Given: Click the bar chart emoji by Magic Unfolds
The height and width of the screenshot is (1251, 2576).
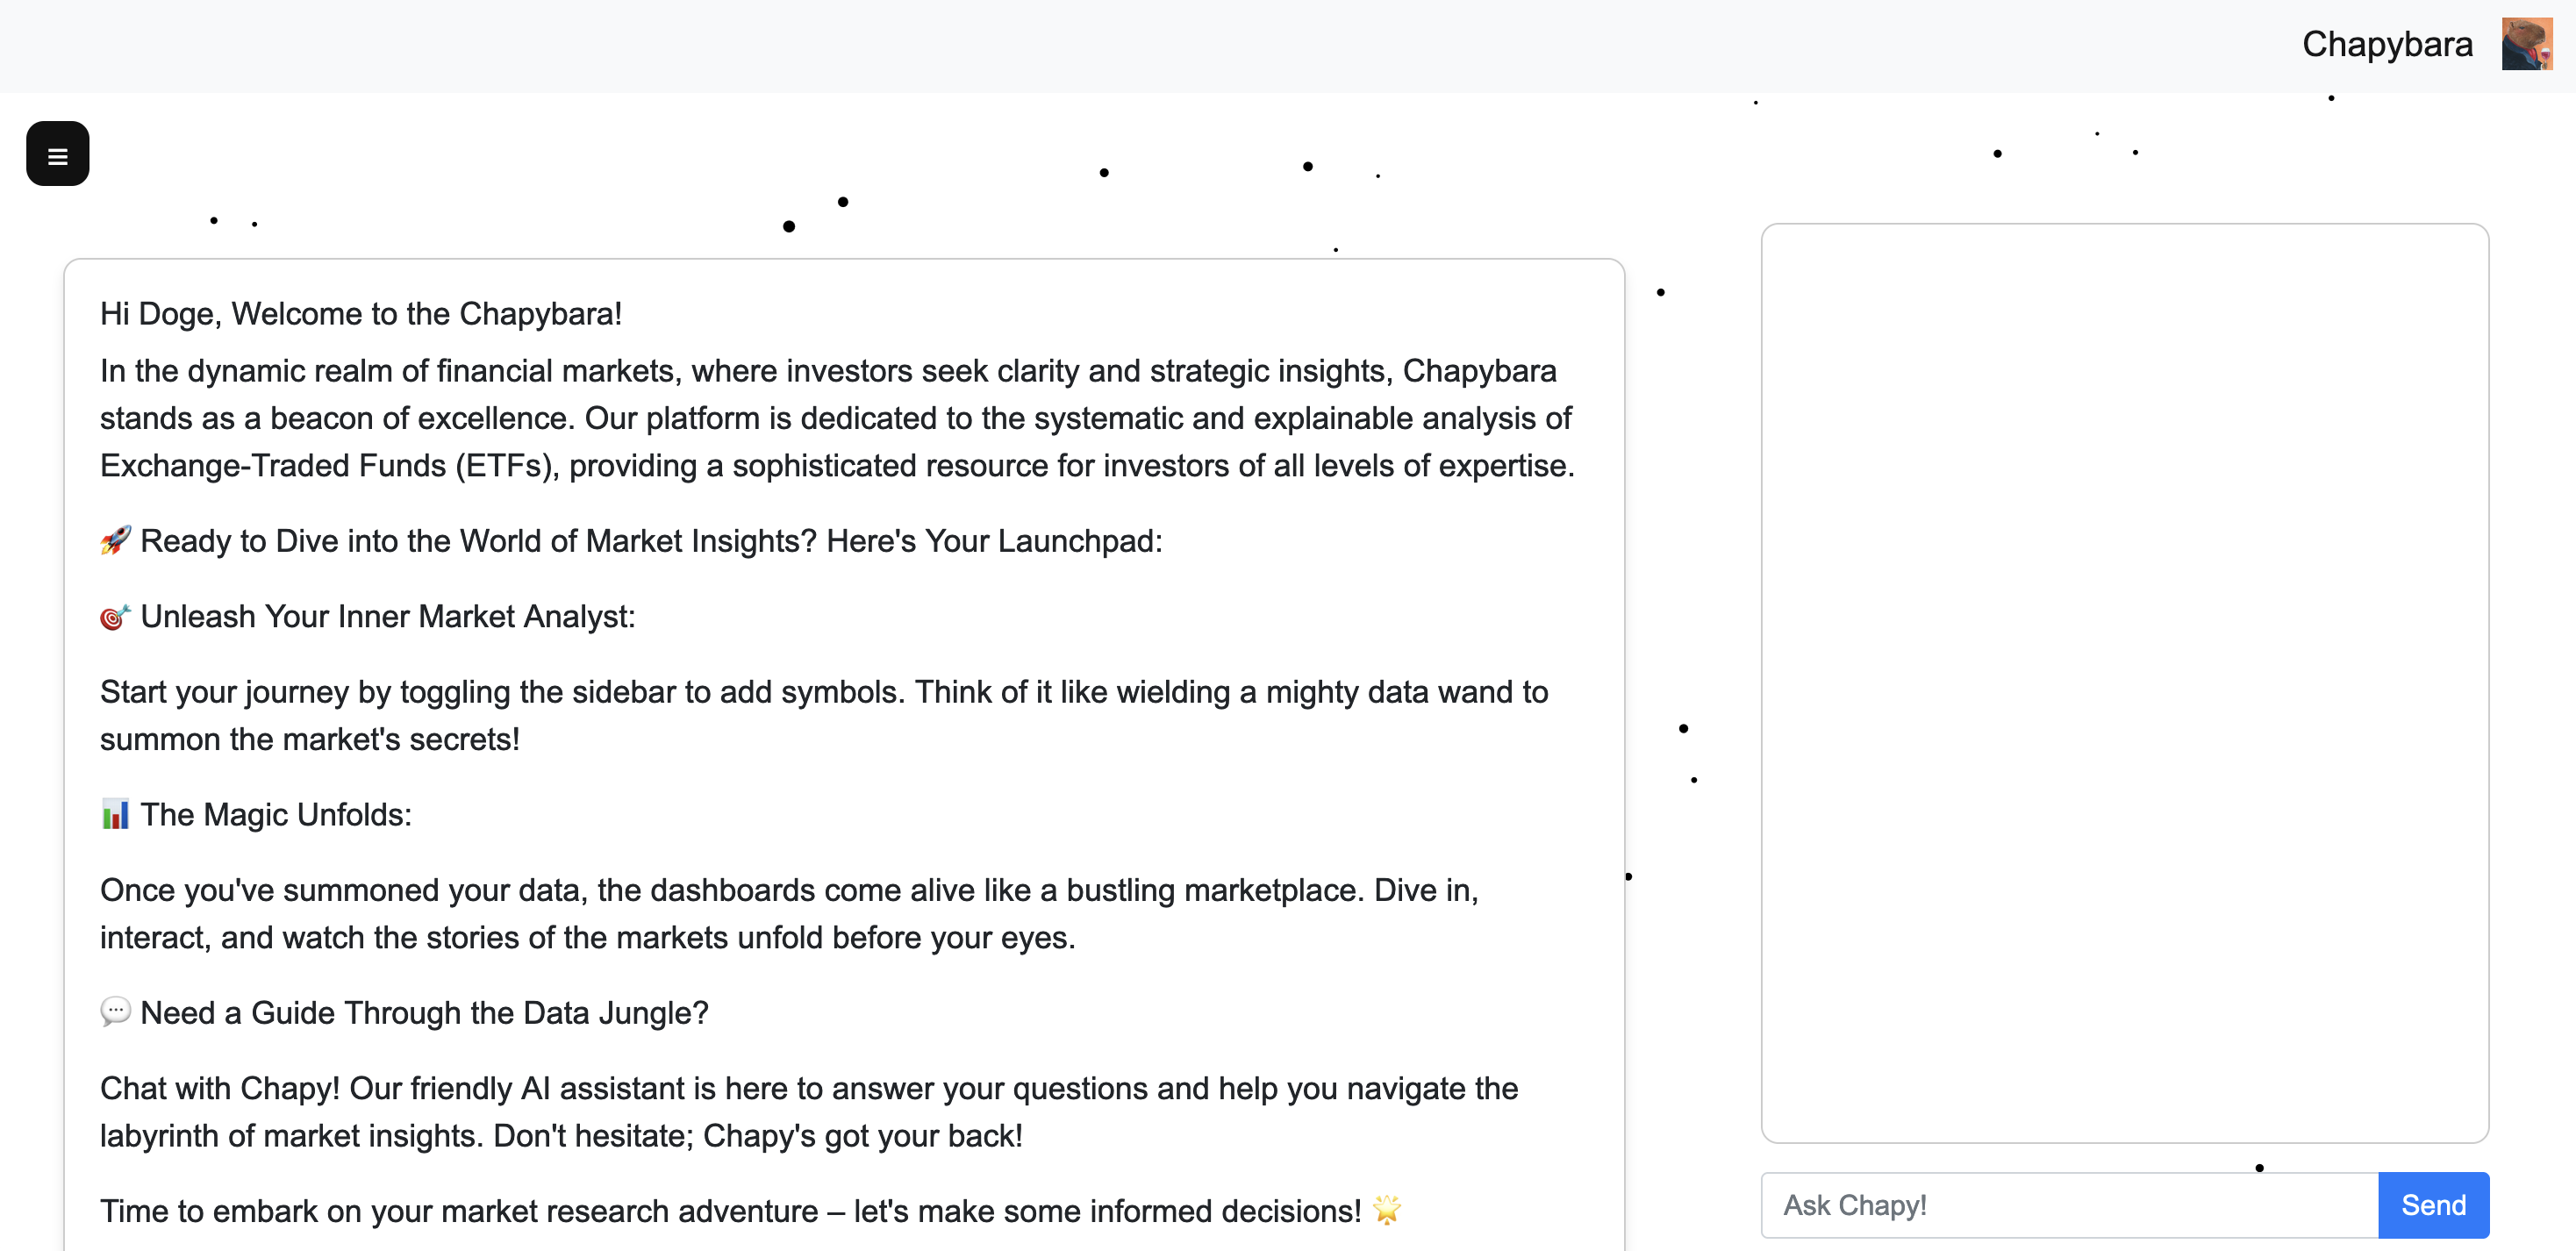Looking at the screenshot, I should pos(115,814).
